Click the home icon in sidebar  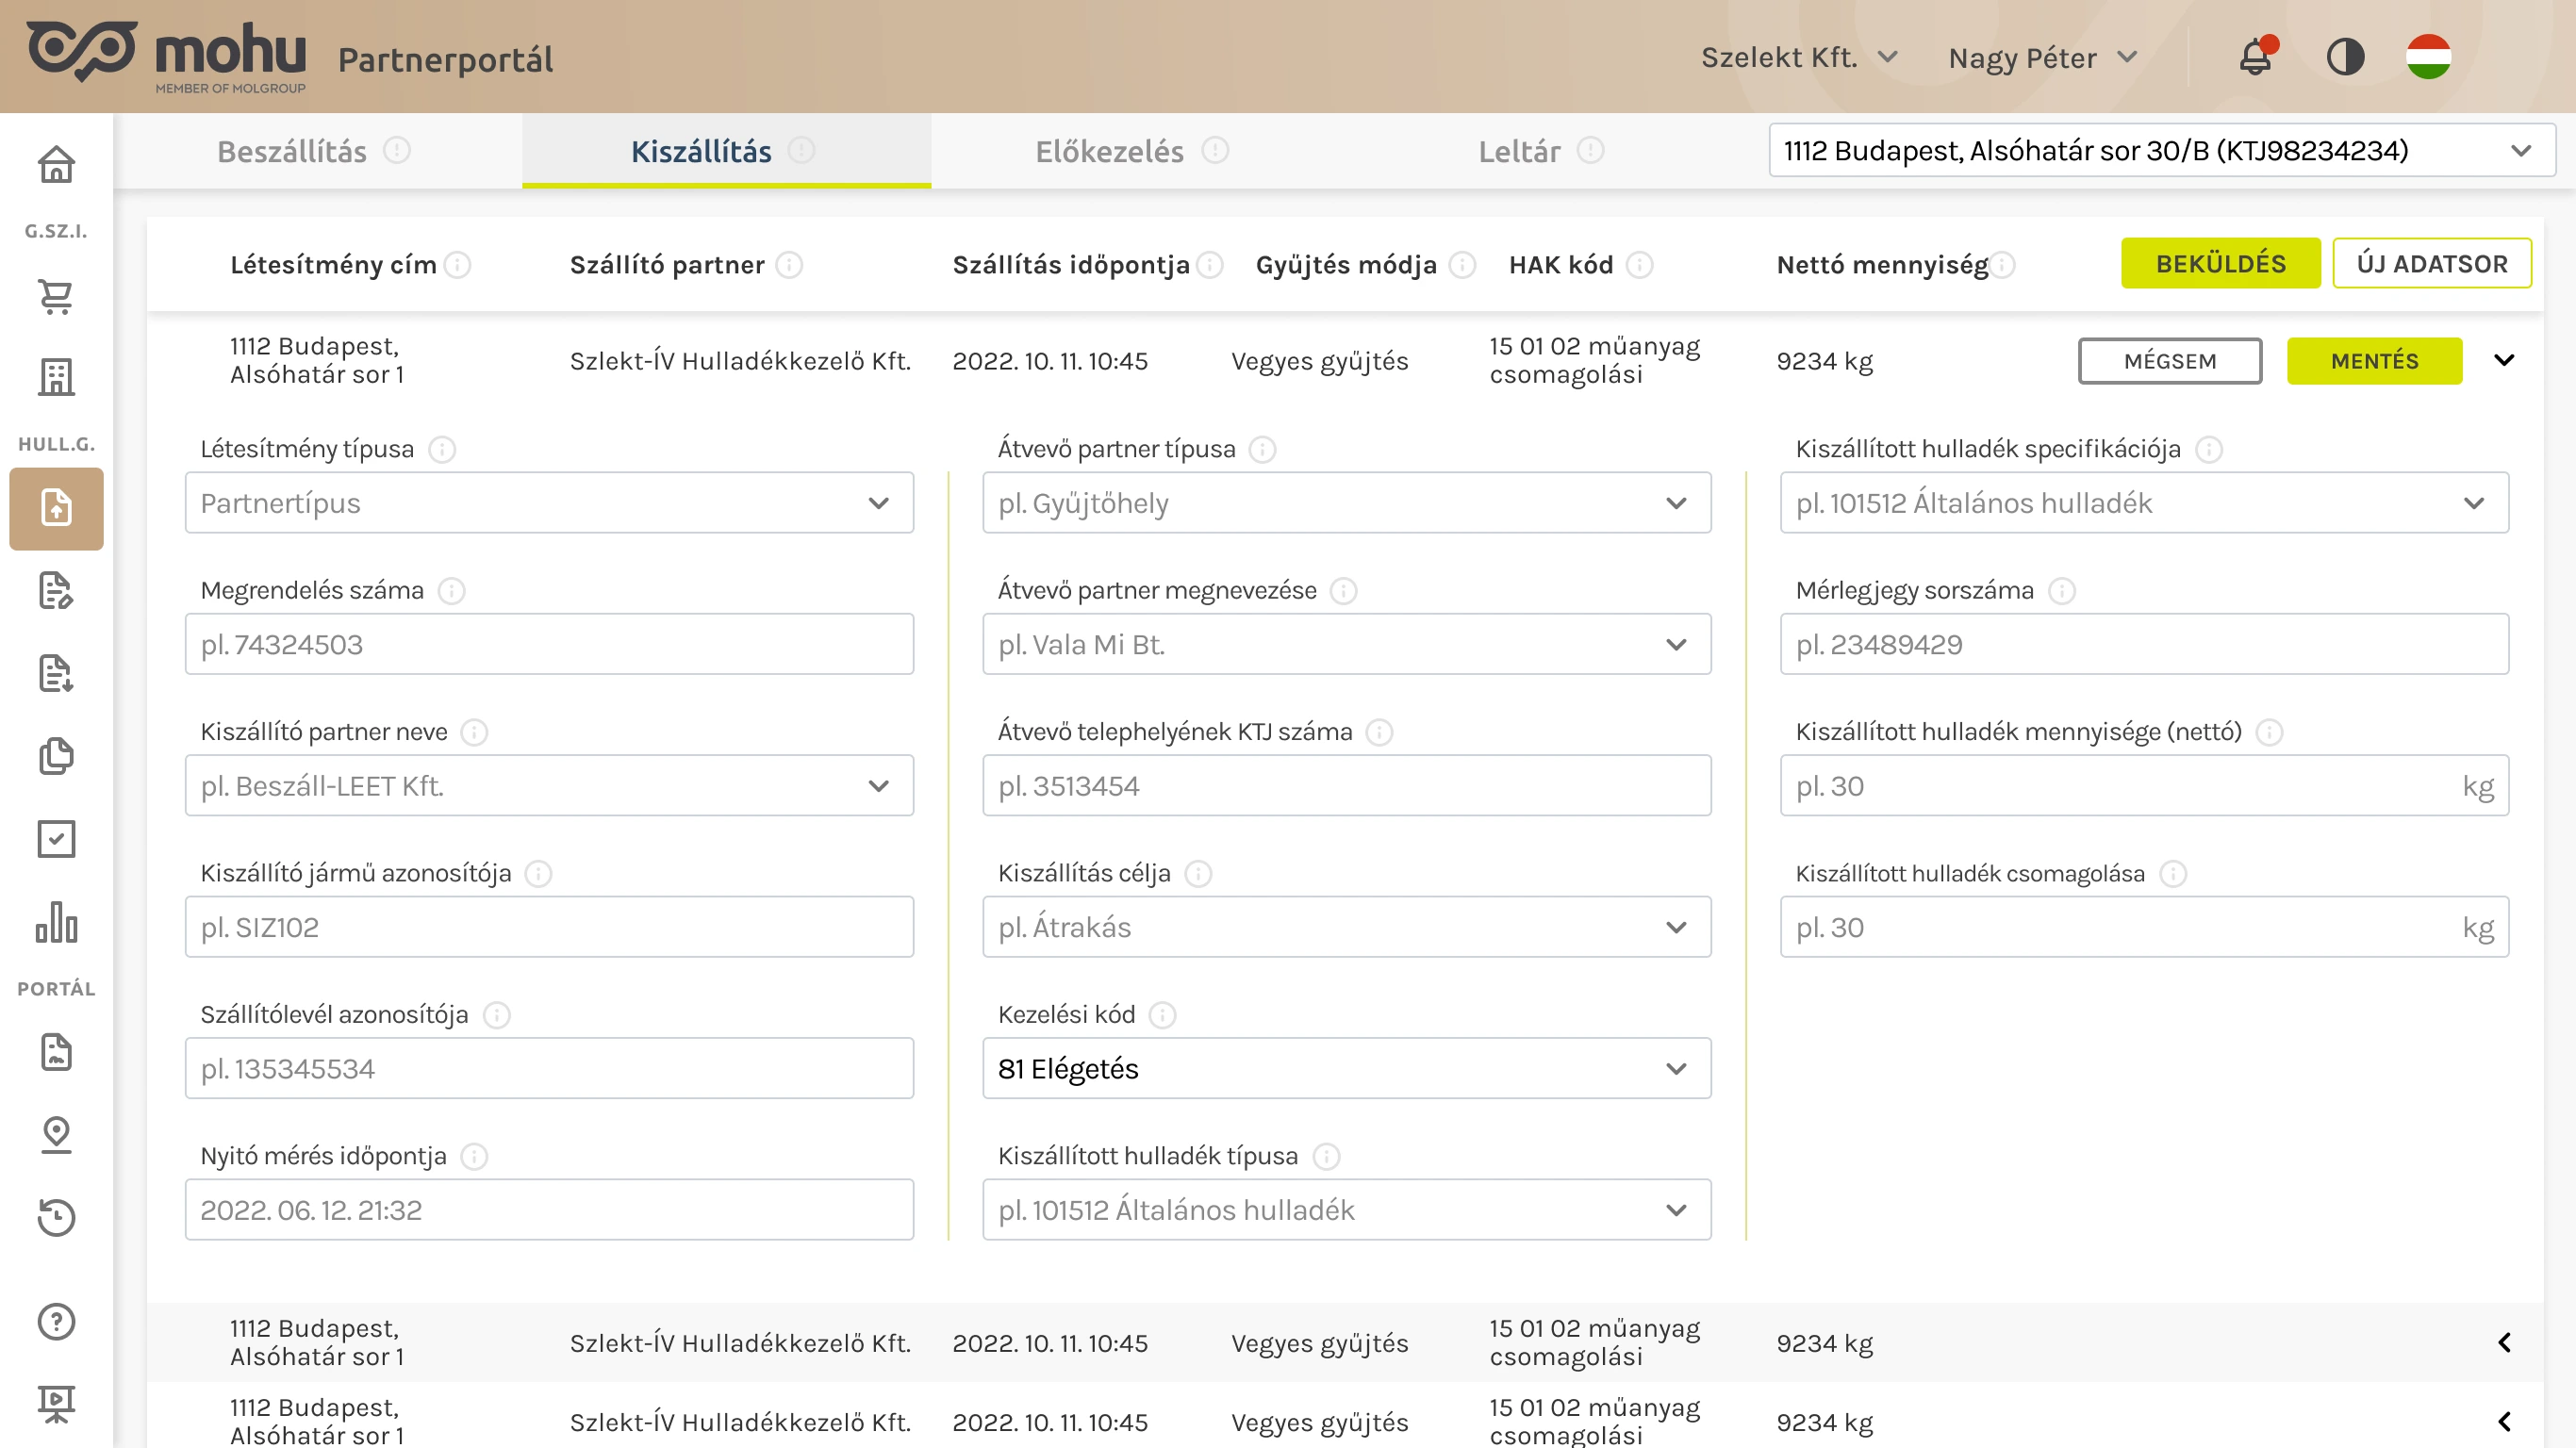pos(56,164)
